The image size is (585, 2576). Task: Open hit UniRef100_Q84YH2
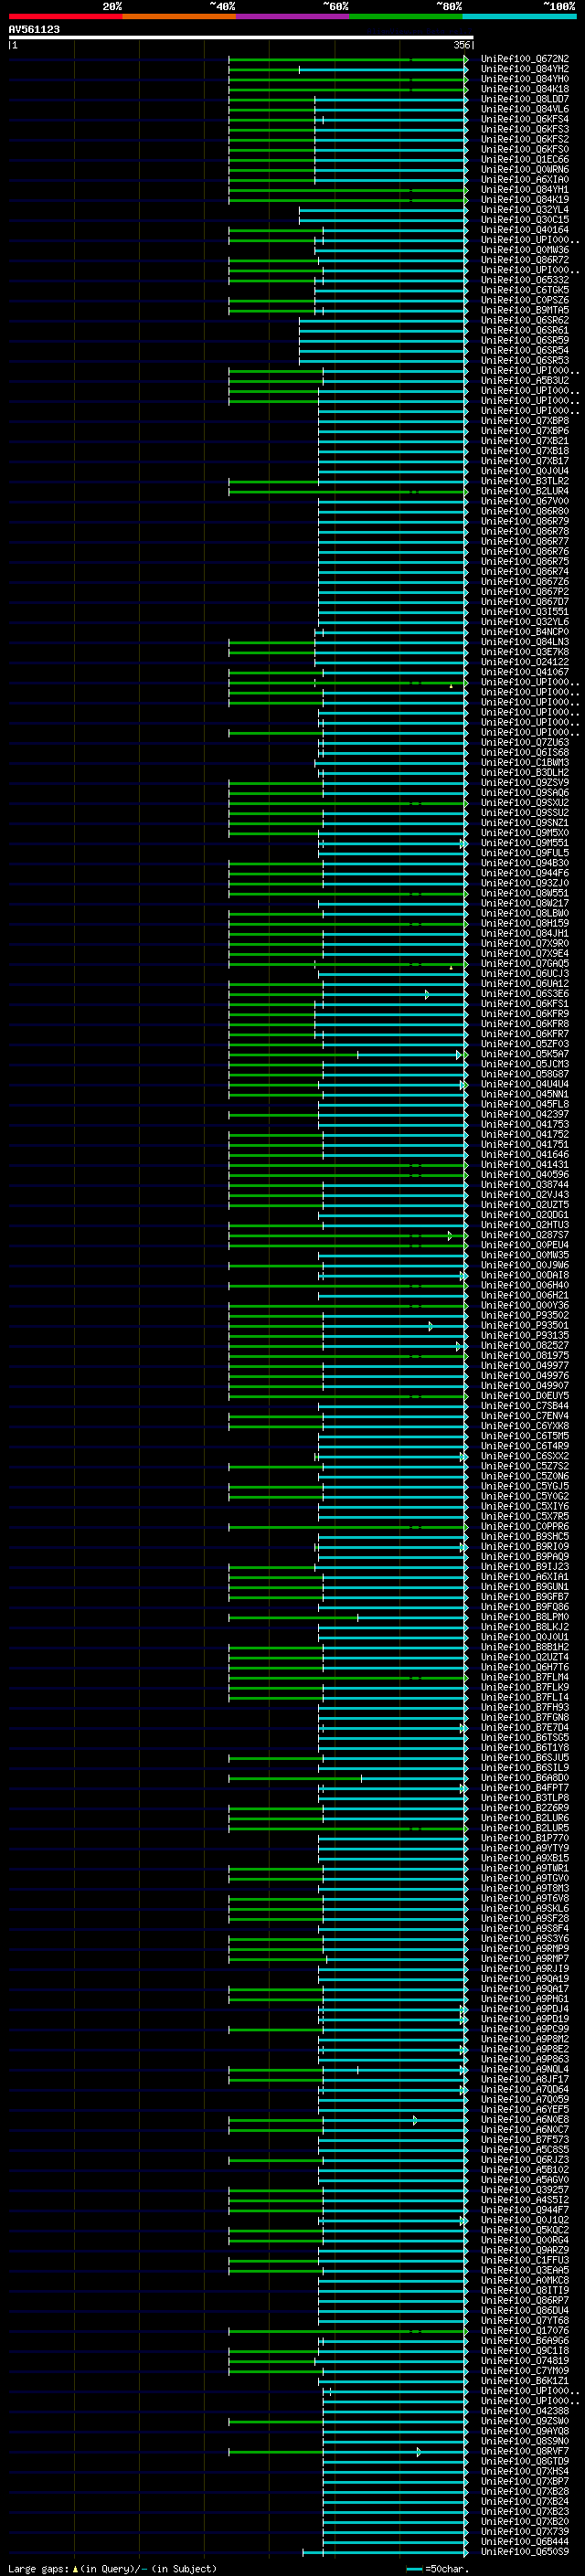pyautogui.click(x=525, y=69)
